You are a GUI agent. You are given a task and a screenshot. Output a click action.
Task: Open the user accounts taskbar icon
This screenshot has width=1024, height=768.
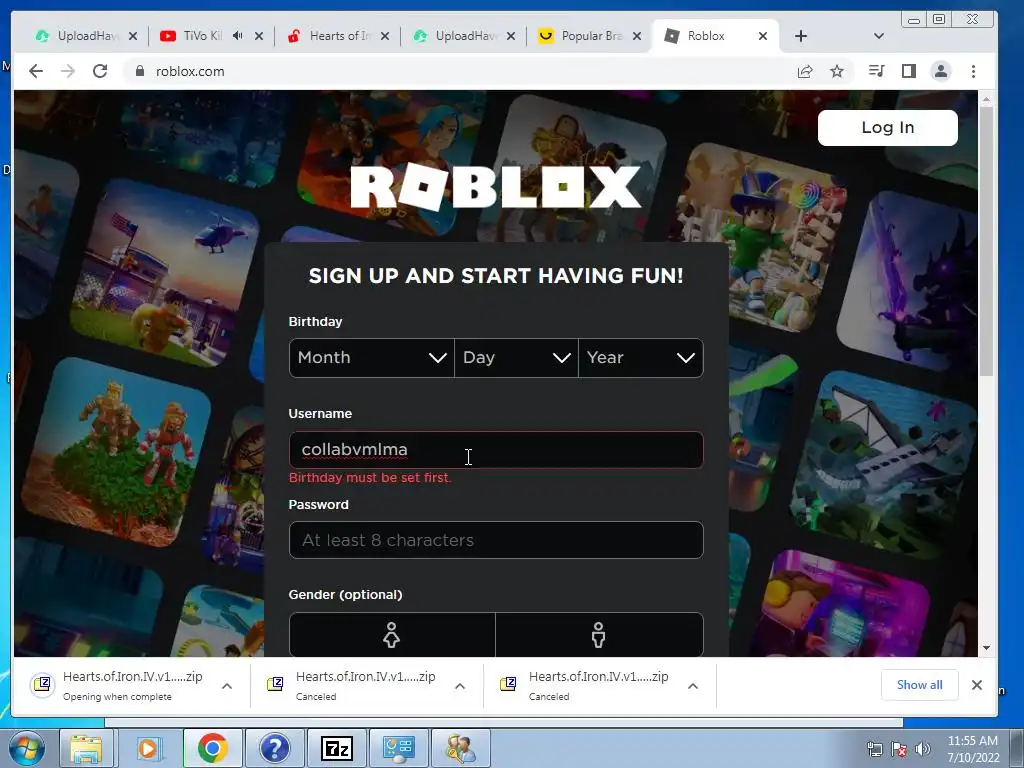(x=460, y=748)
